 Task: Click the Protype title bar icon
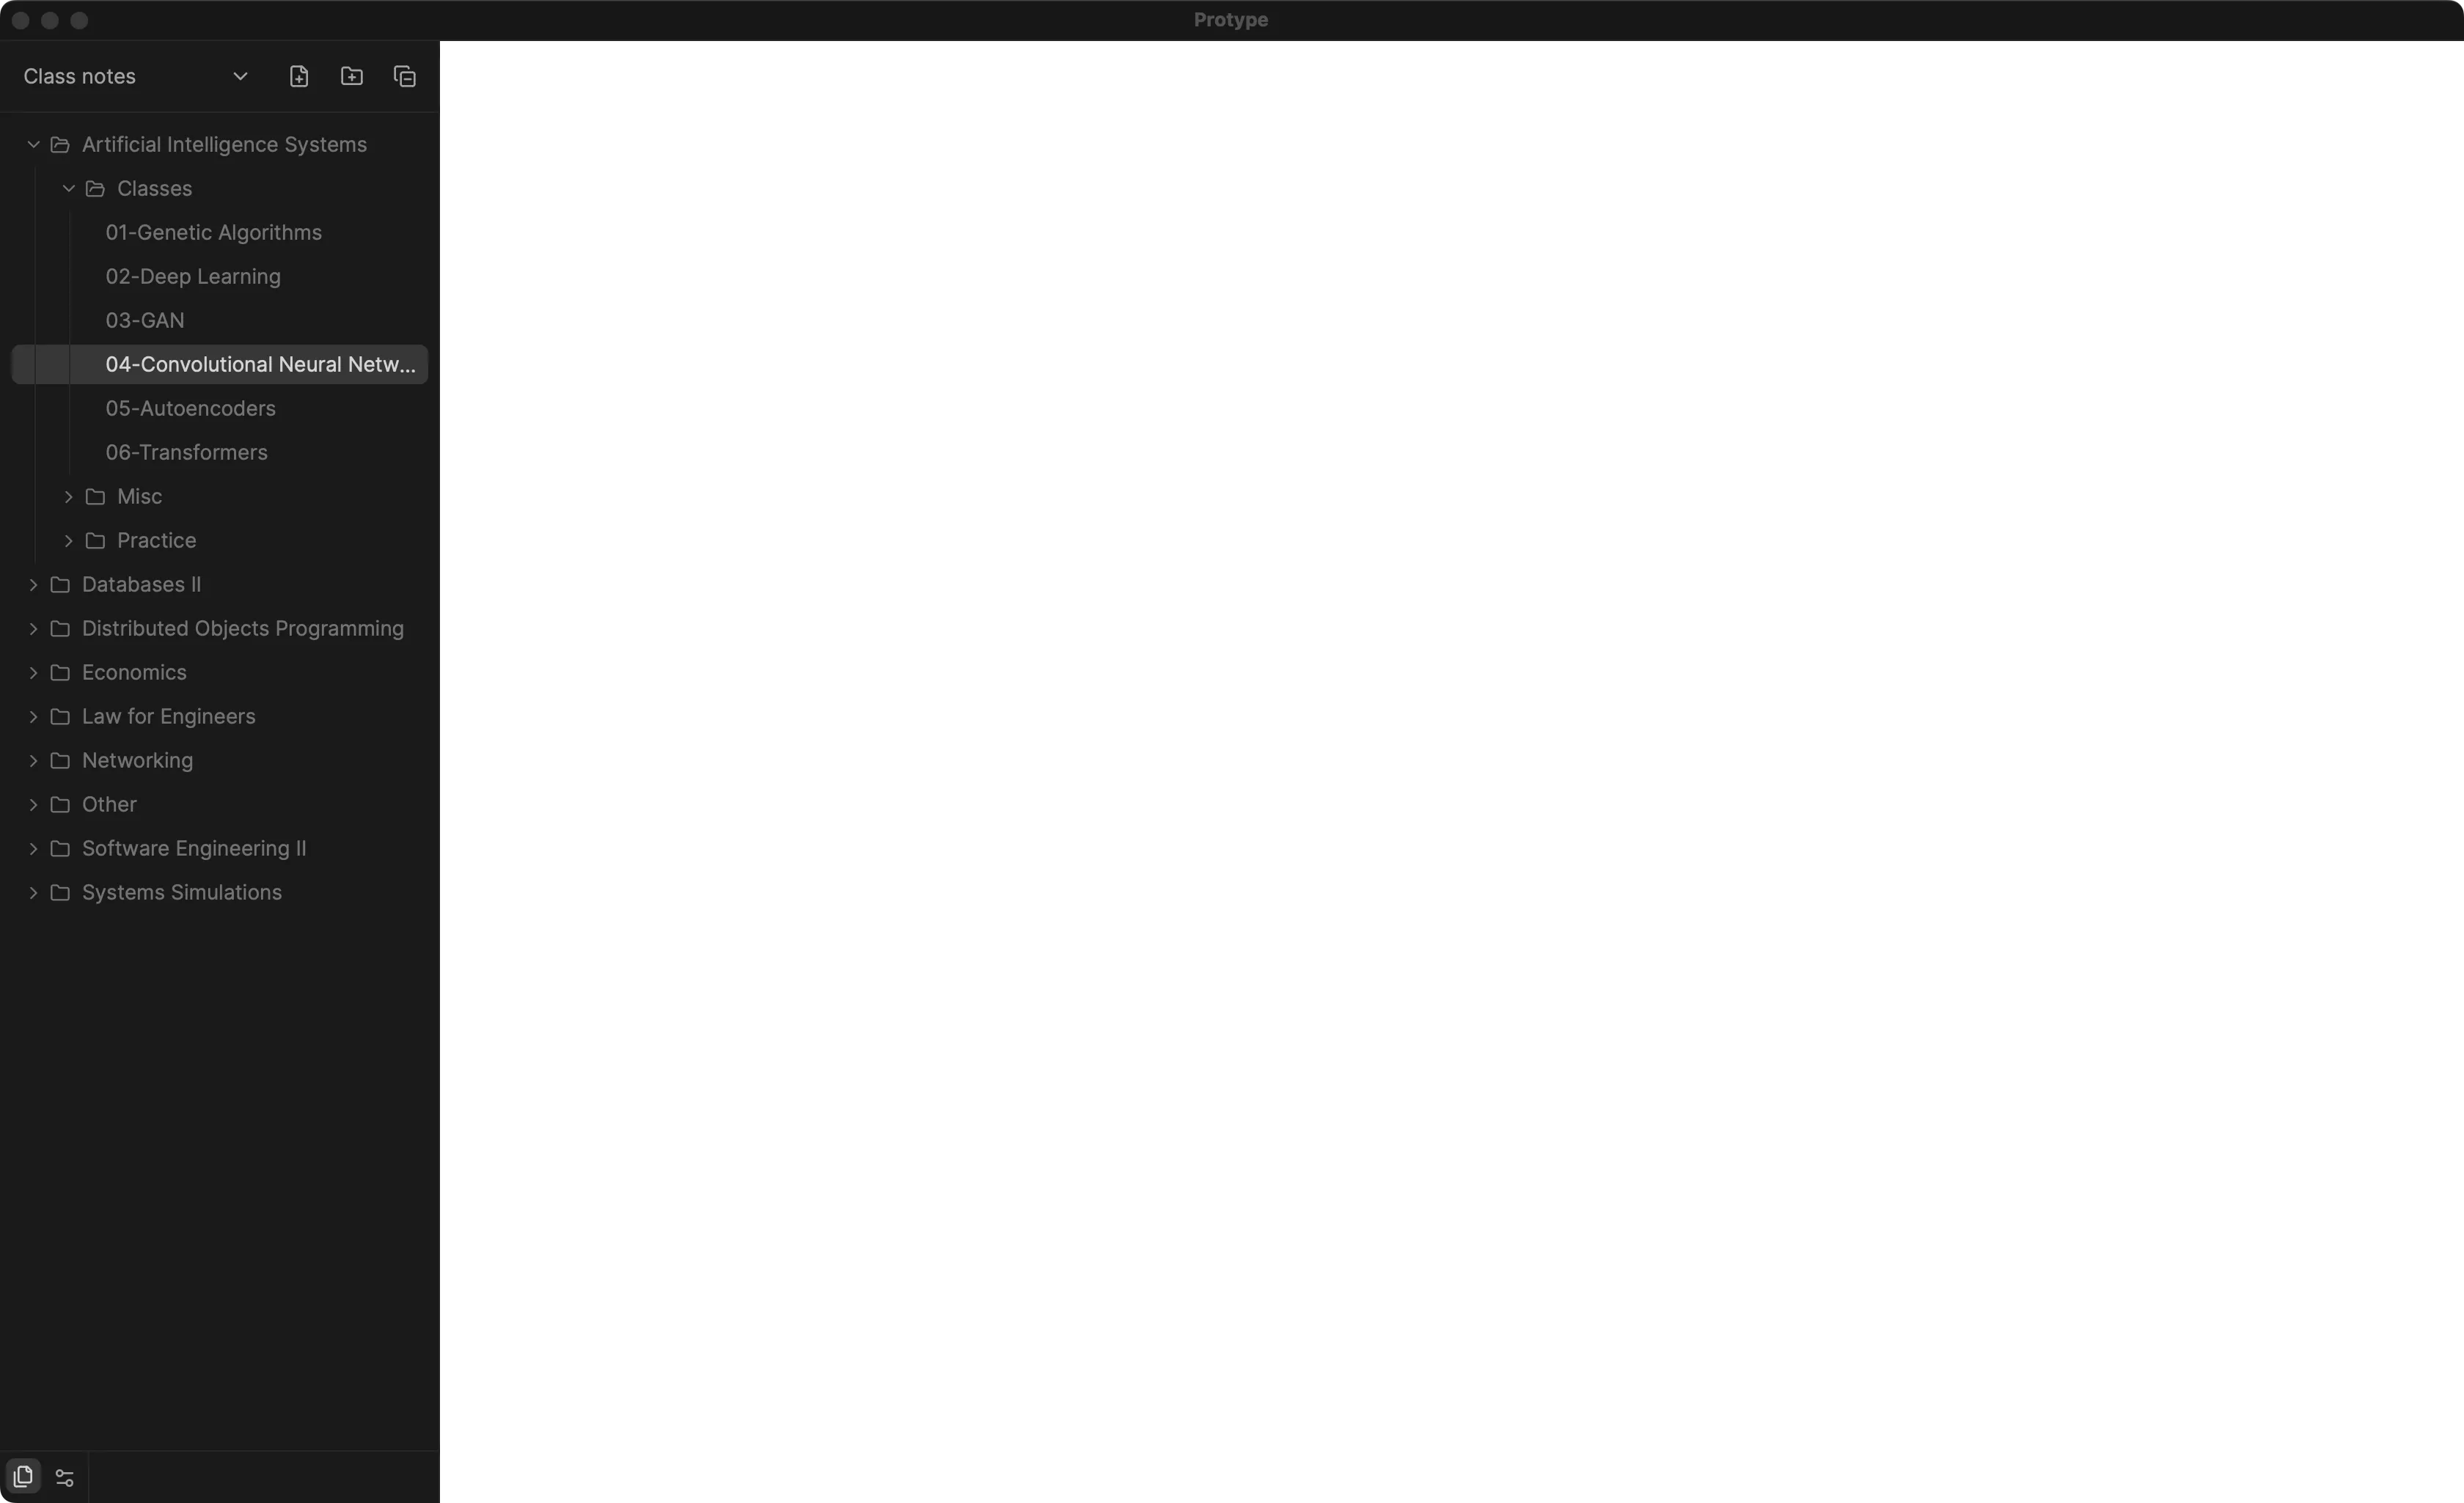(1232, 19)
